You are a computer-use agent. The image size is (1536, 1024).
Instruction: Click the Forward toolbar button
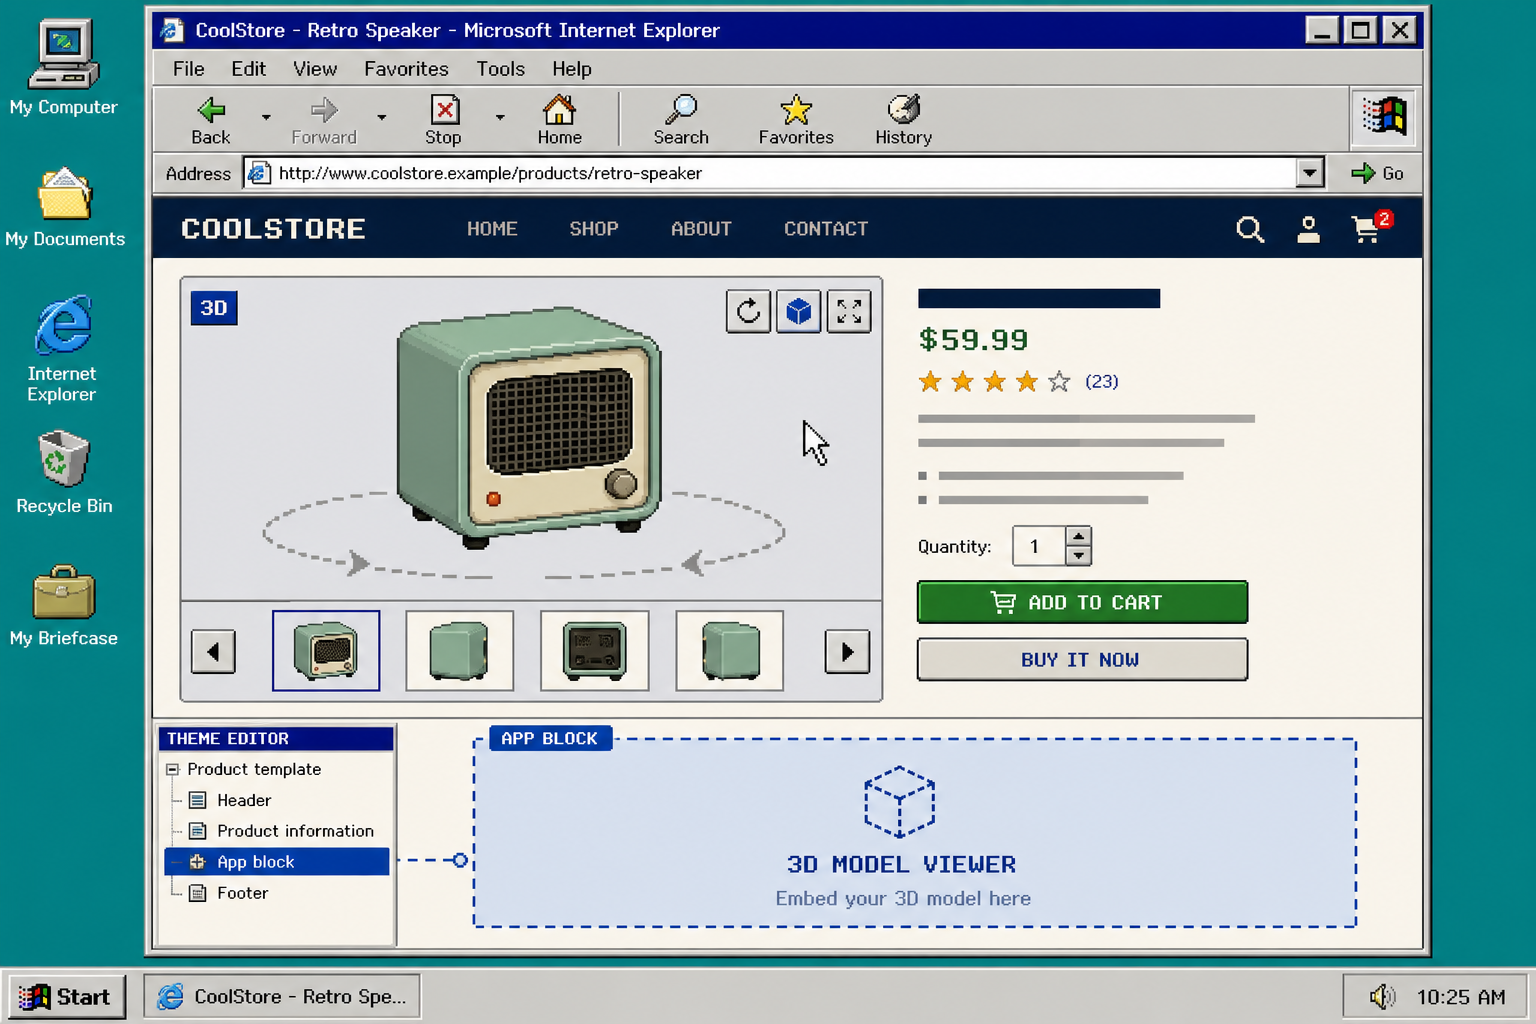pyautogui.click(x=324, y=121)
